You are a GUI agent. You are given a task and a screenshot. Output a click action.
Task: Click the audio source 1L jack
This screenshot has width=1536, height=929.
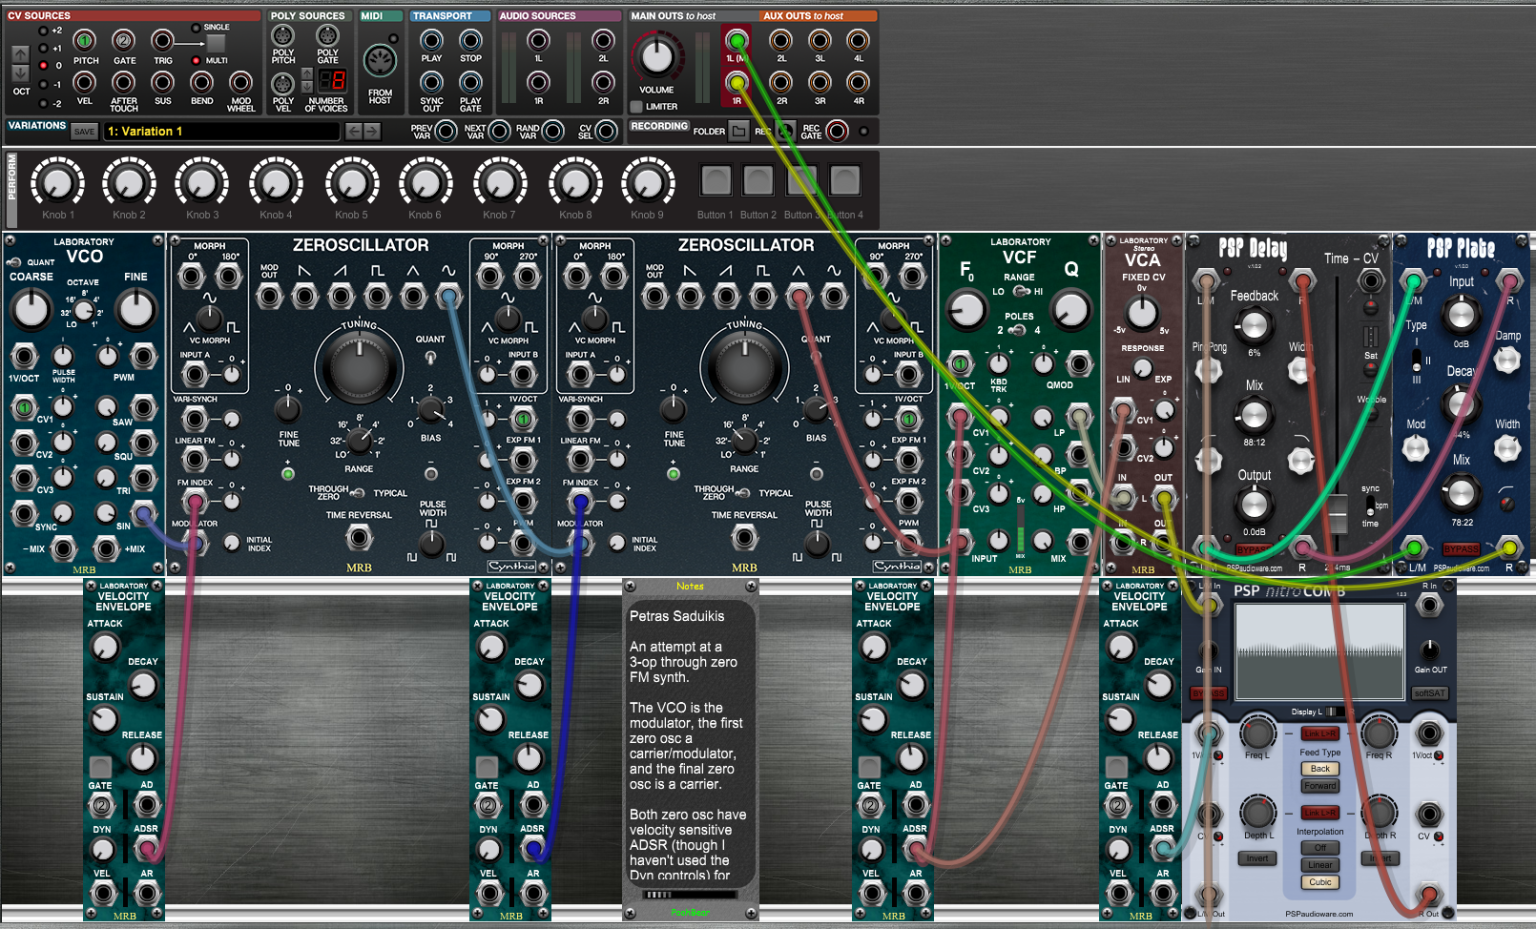pos(539,40)
